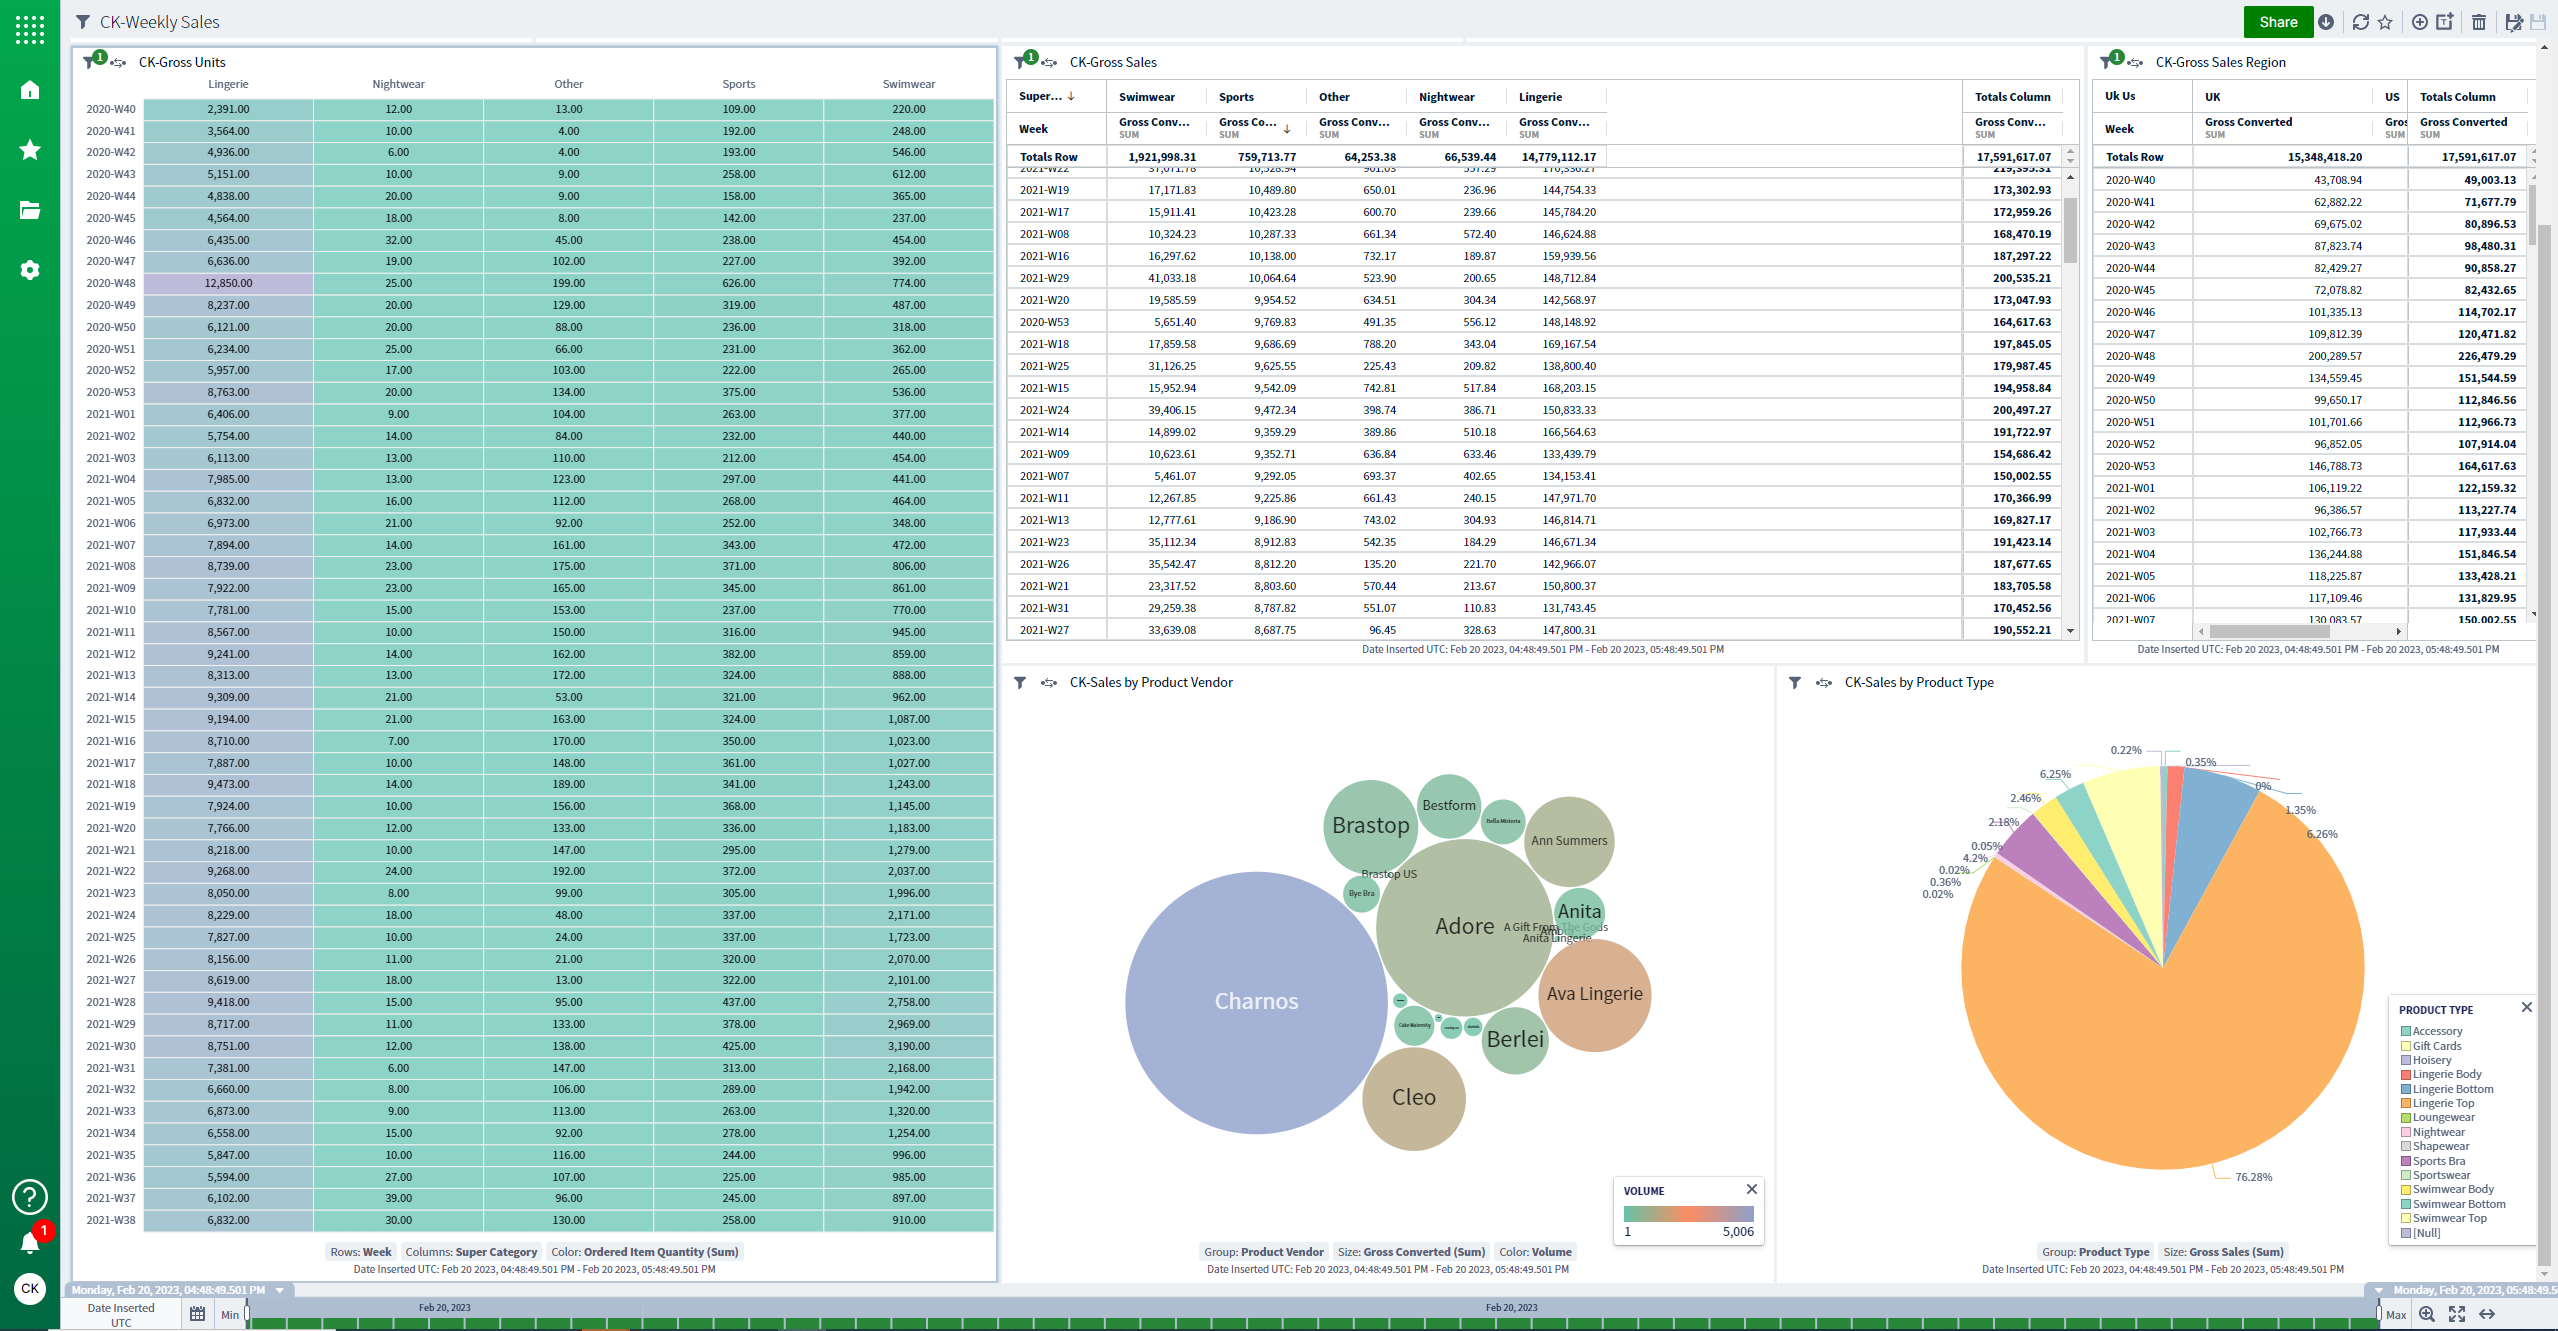Toggle Sports Bra legend entry
The image size is (2558, 1331).
click(x=2438, y=1161)
